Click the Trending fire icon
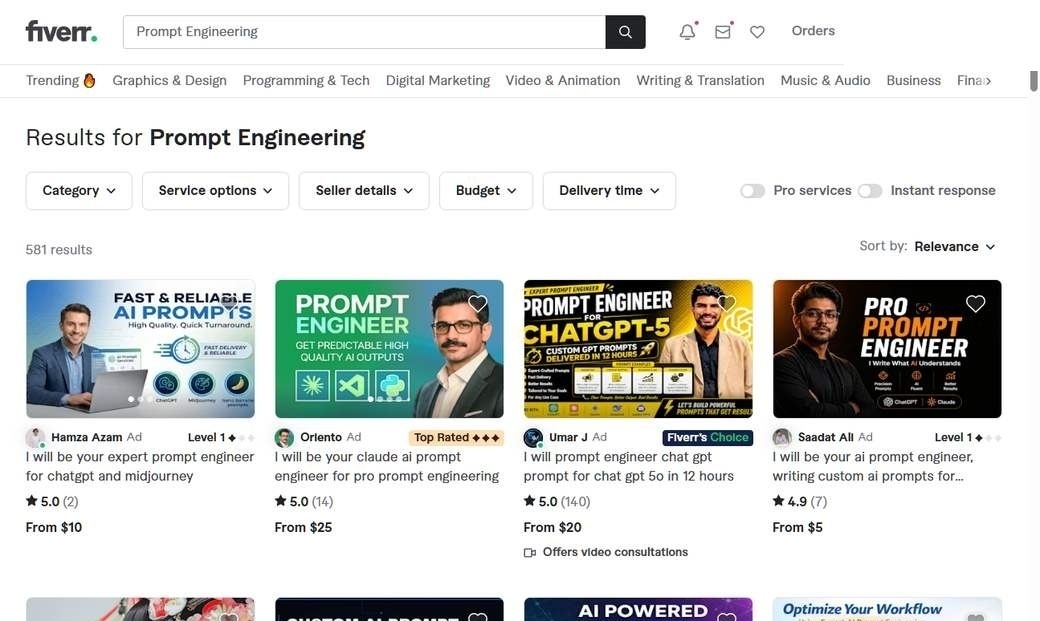Image resolution: width=1040 pixels, height=621 pixels. [x=89, y=80]
